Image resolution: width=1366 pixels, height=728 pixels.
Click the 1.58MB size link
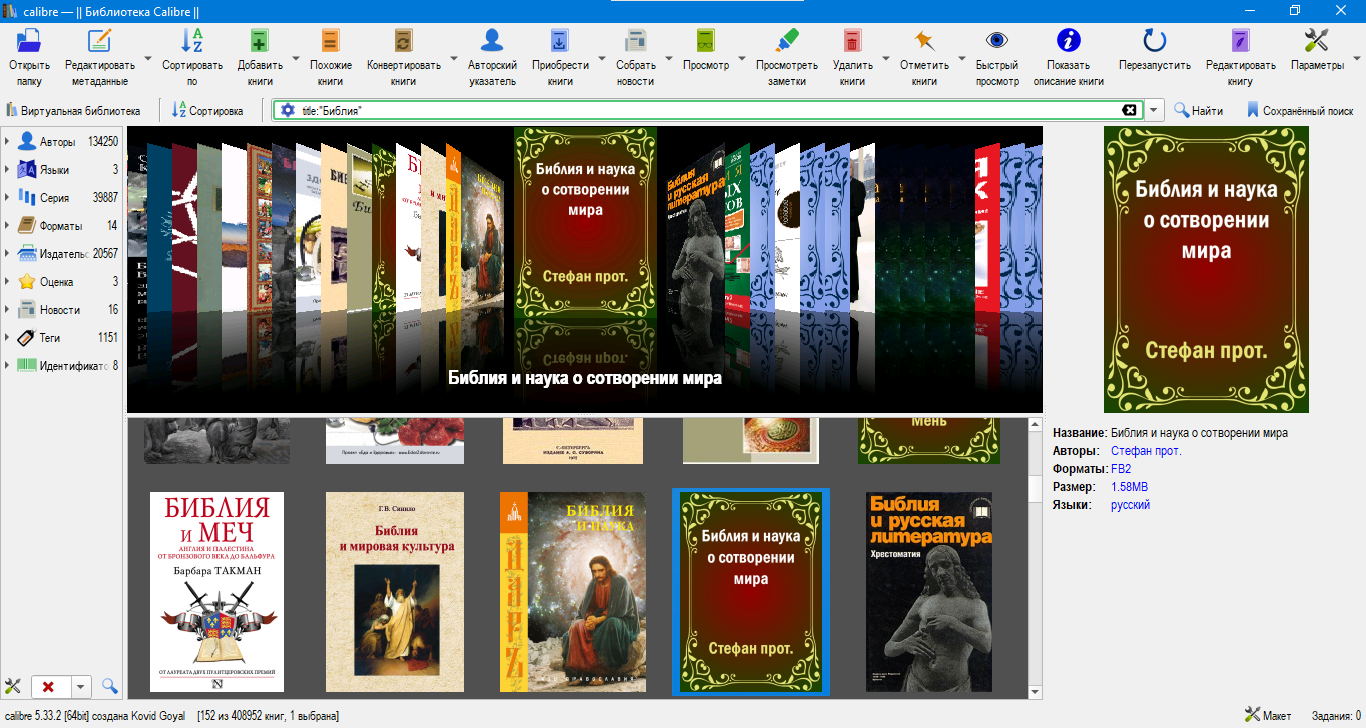click(1129, 487)
